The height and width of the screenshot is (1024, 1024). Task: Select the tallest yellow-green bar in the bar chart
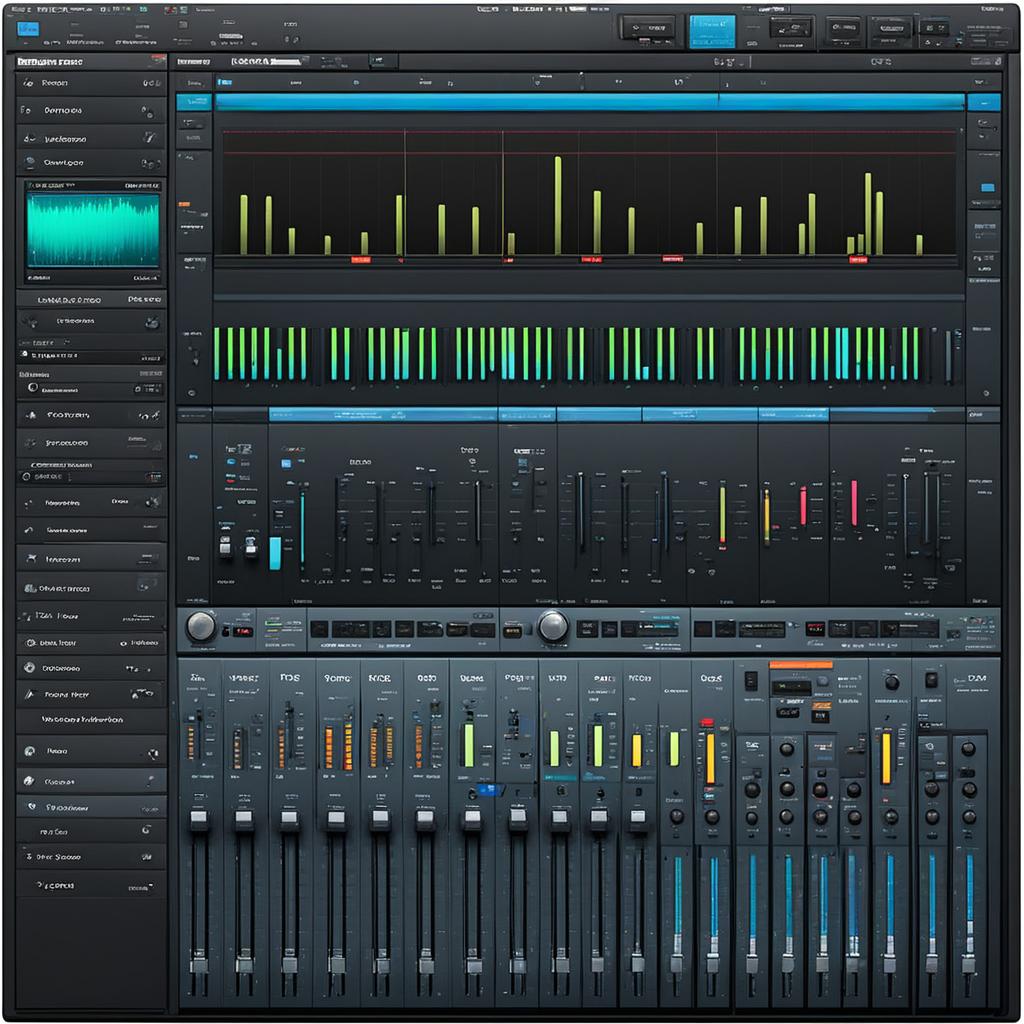click(558, 205)
